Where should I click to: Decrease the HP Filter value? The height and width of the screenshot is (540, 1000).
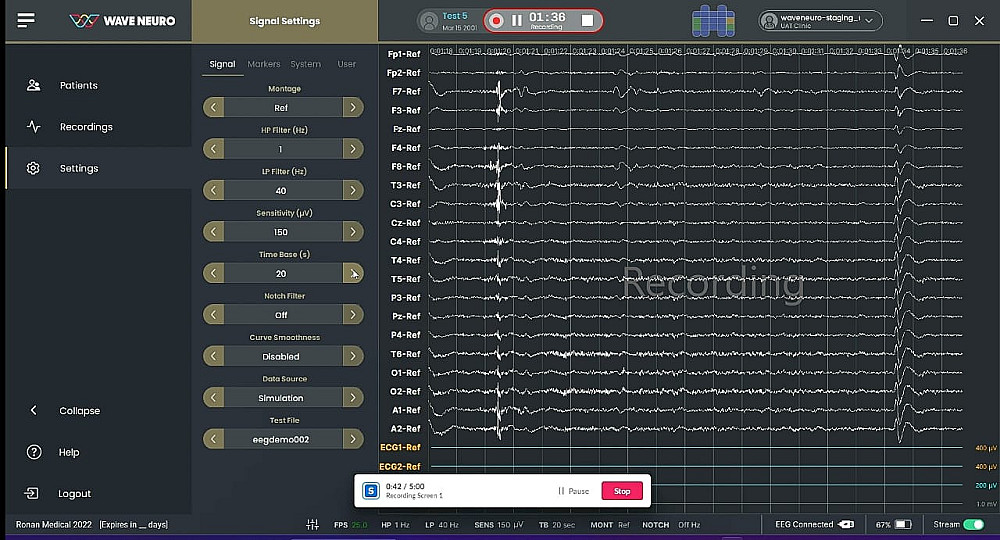(x=214, y=149)
